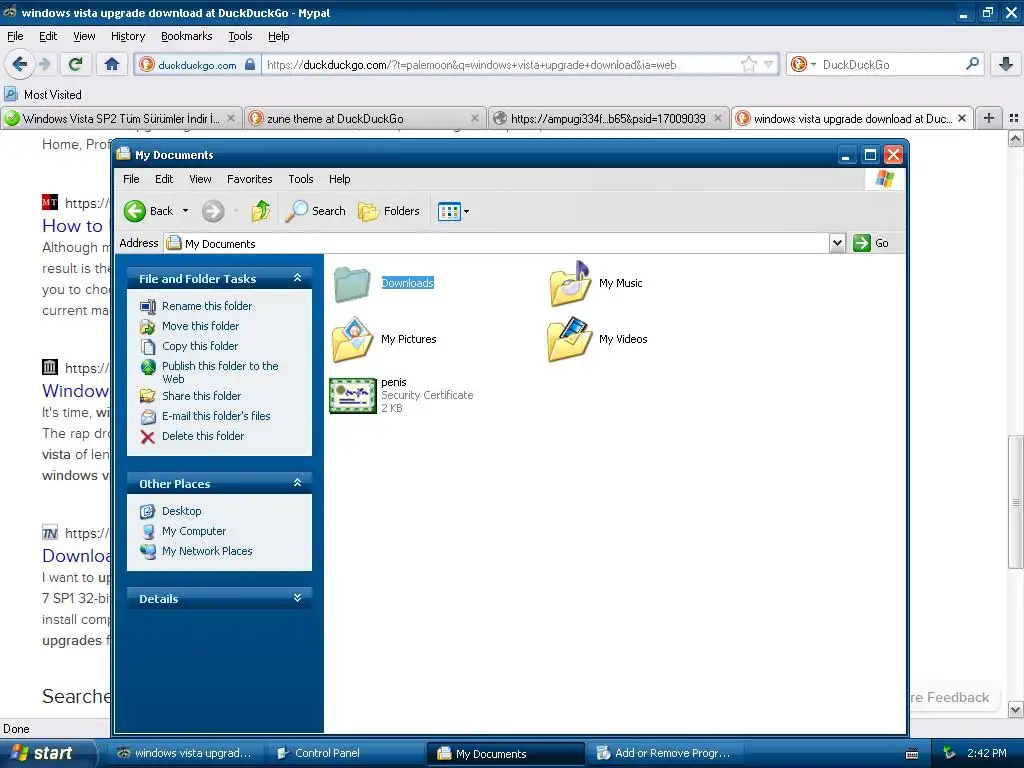Click Copy this folder
1024x768 pixels.
200,346
